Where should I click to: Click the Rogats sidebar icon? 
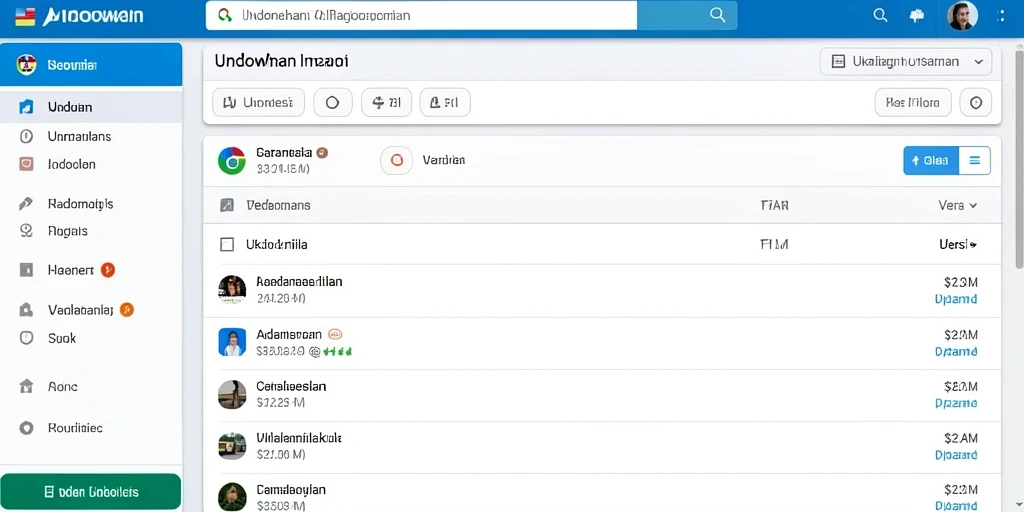coord(26,231)
